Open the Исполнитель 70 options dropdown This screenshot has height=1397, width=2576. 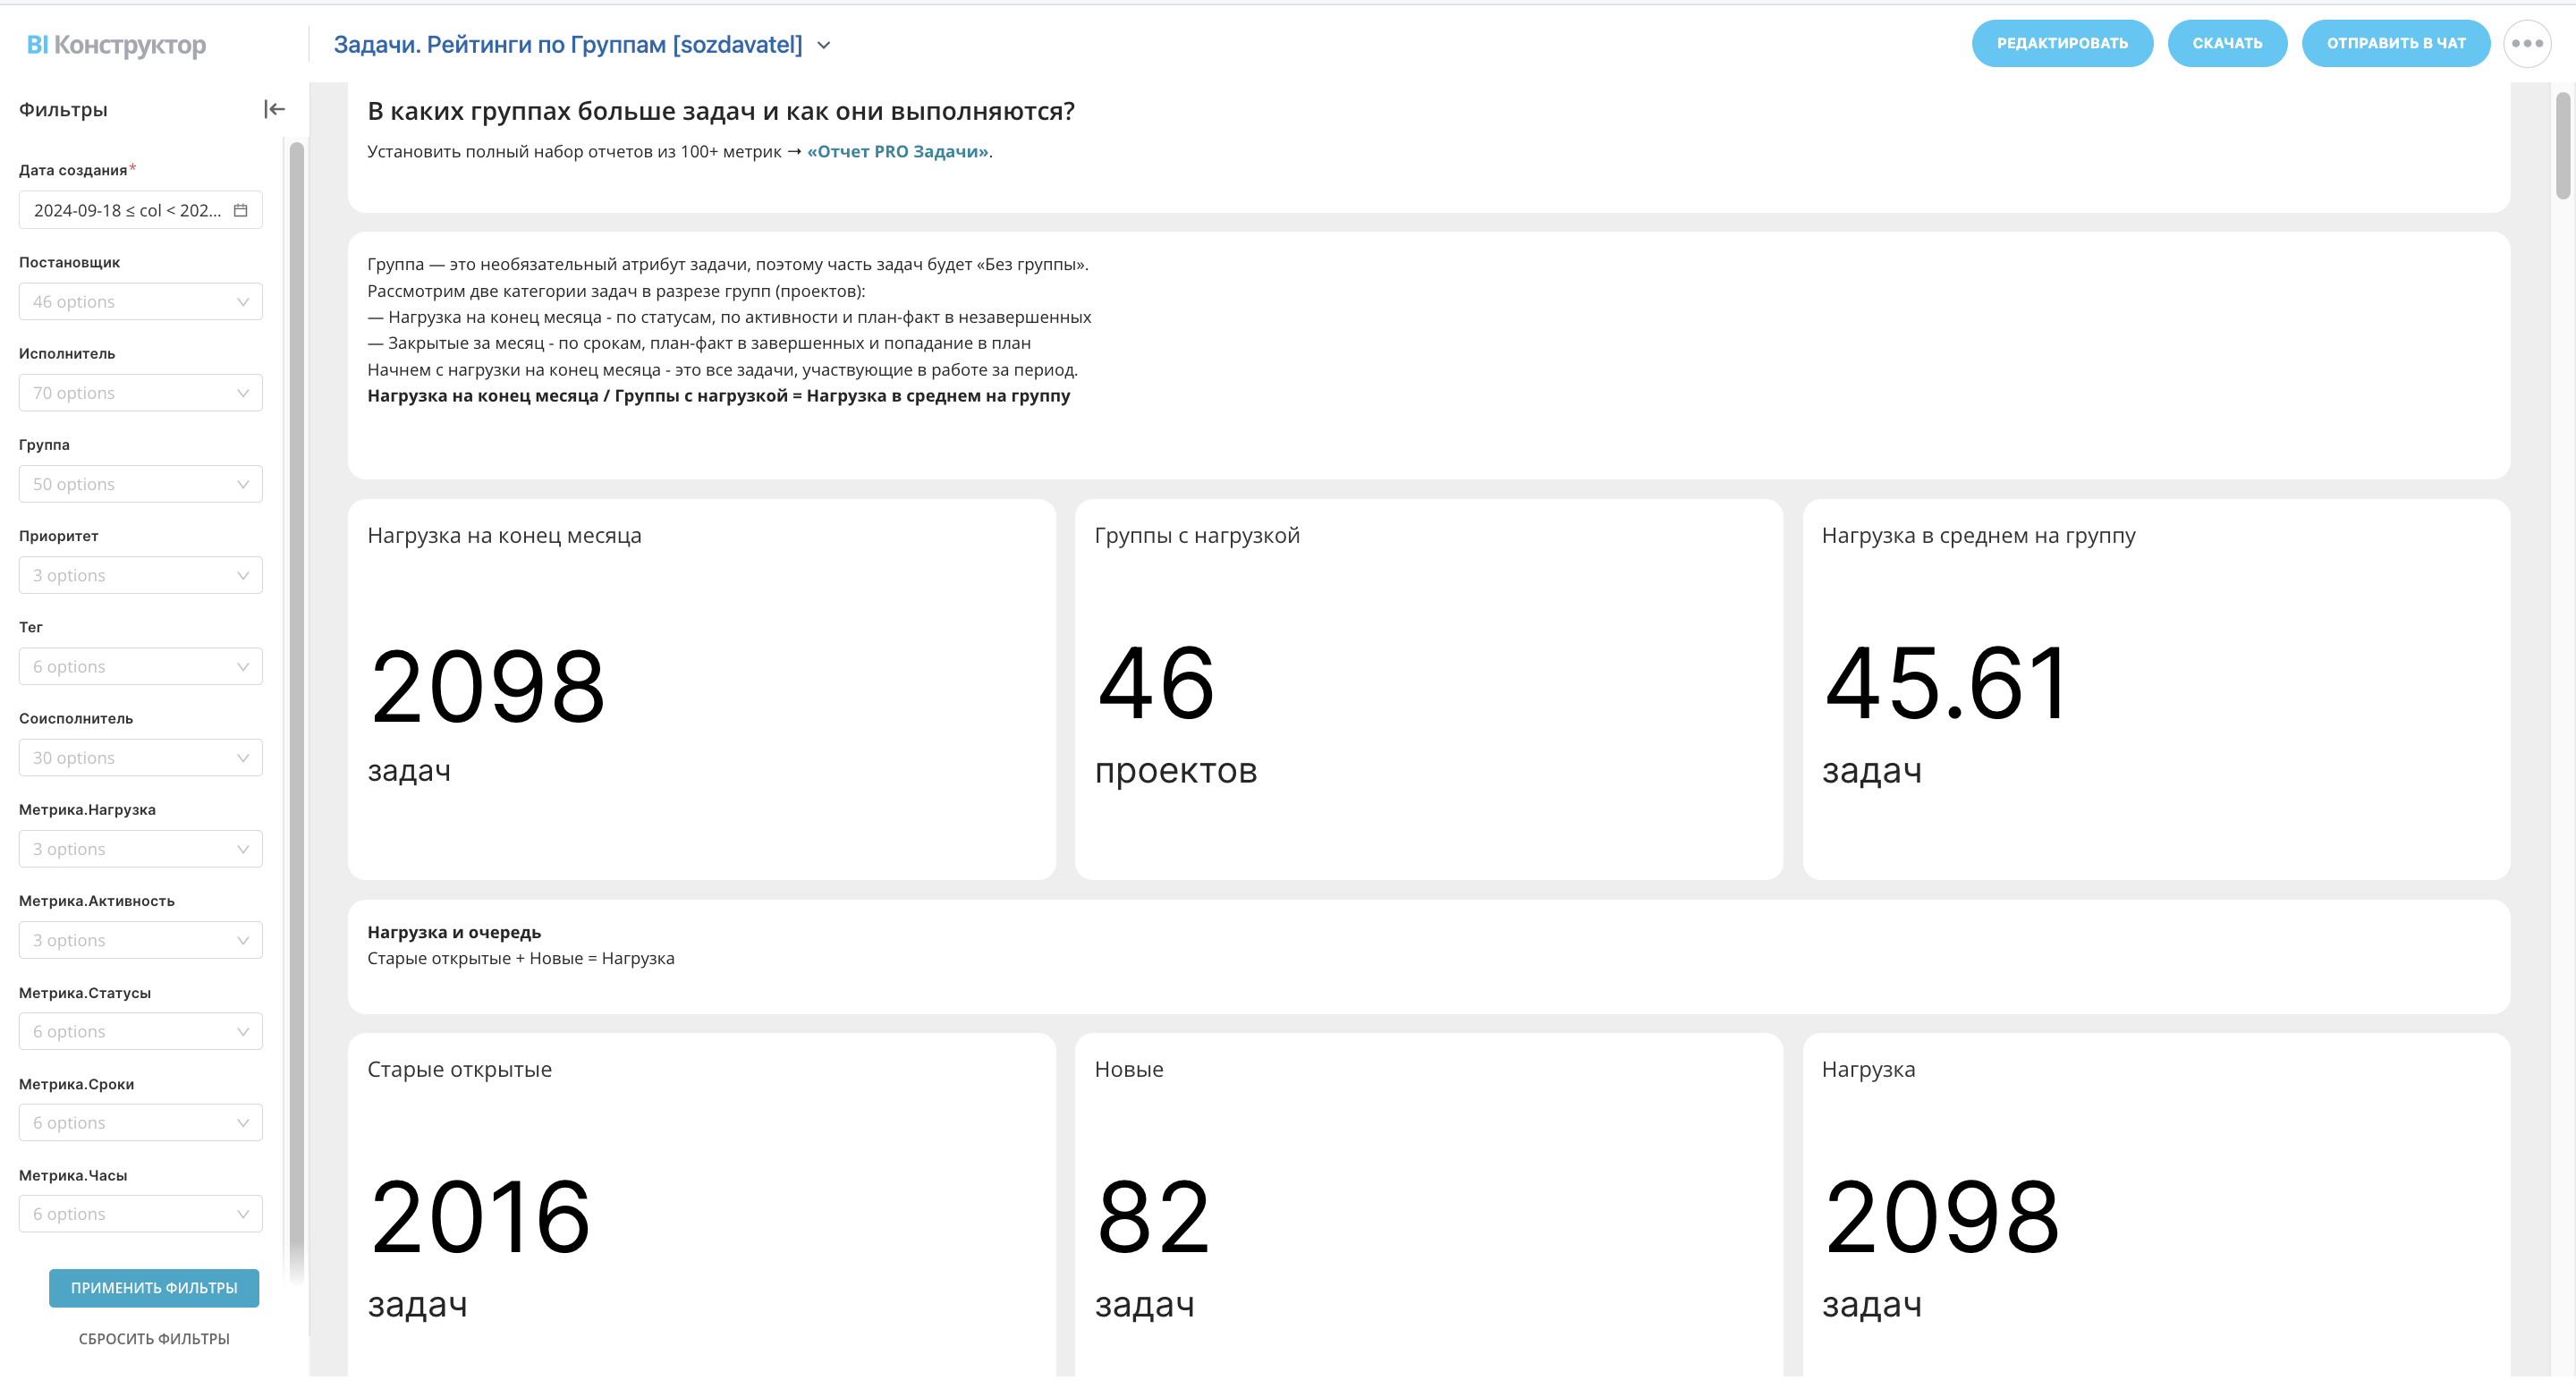[x=140, y=393]
